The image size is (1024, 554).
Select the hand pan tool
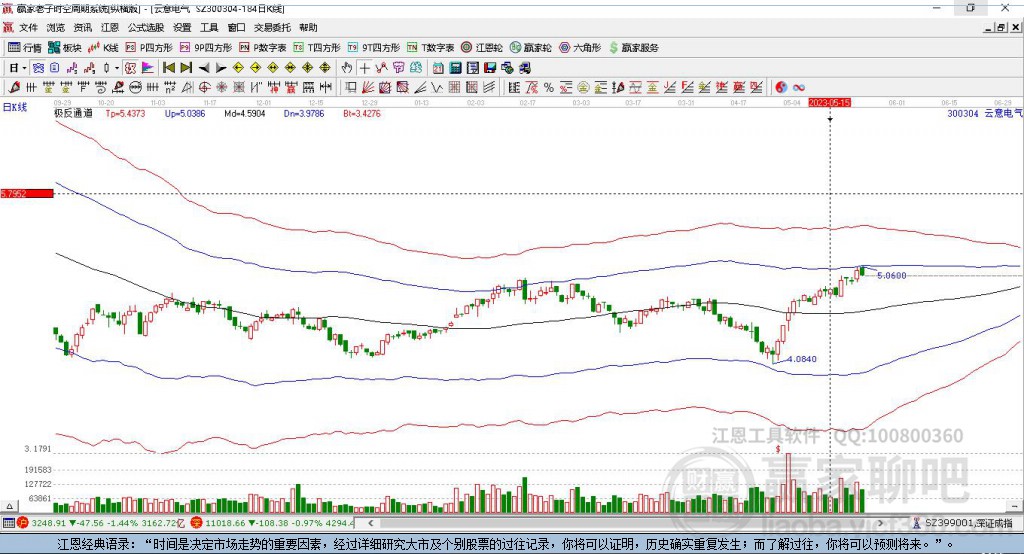coord(347,68)
